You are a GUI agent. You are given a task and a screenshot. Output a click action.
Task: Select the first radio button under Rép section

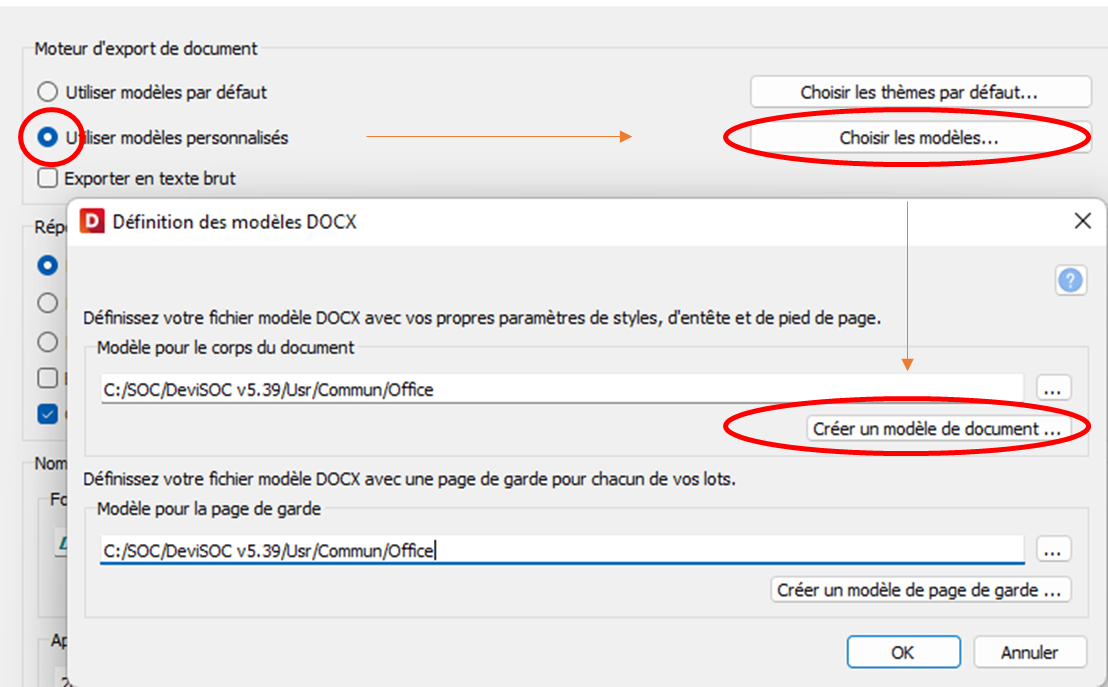[x=47, y=265]
